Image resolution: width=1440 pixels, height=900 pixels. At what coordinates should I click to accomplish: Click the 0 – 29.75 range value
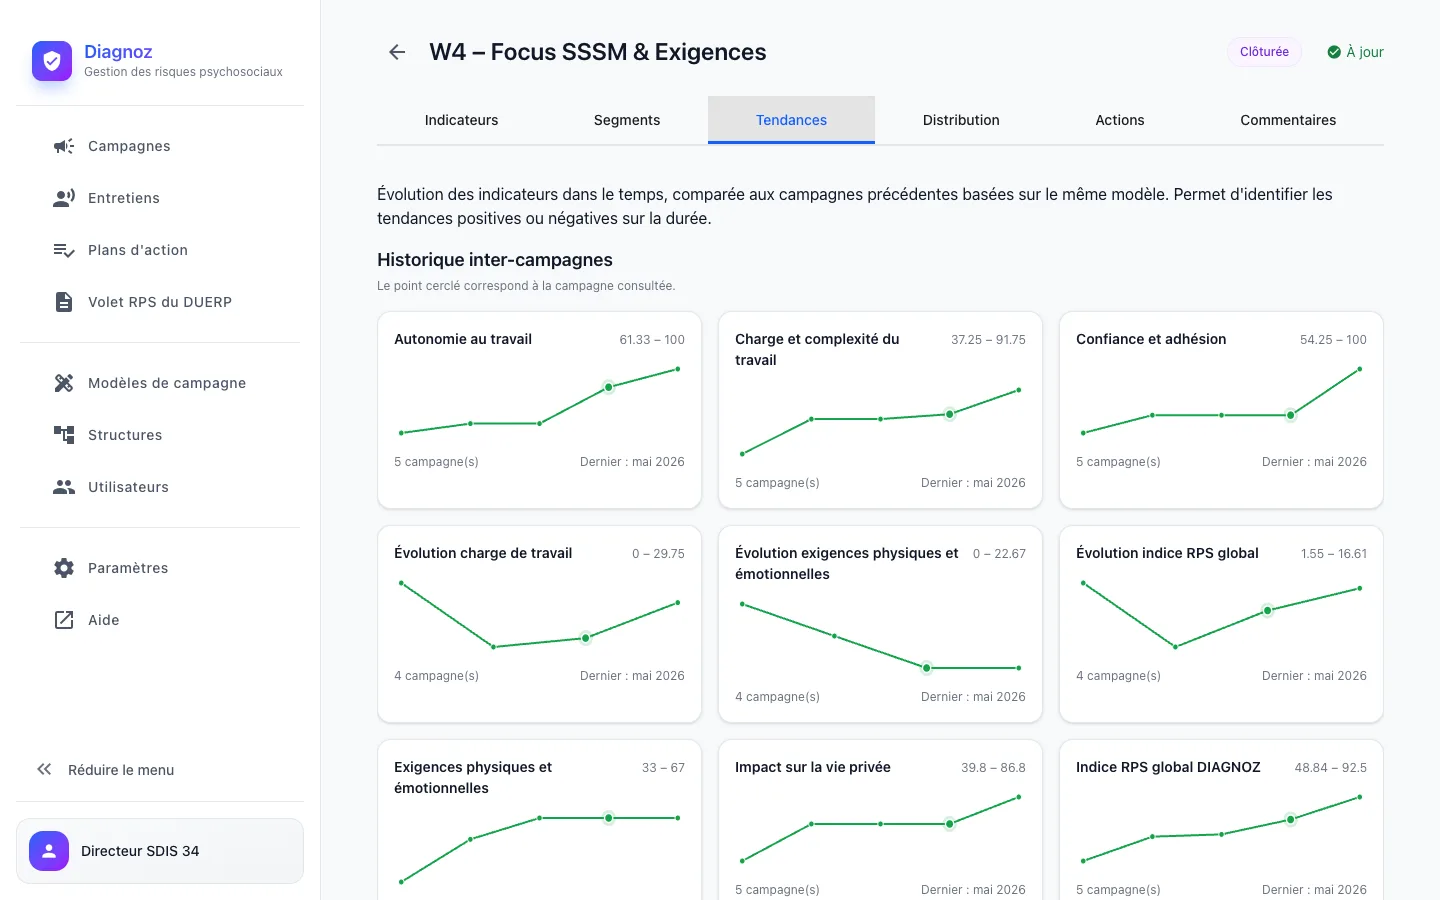[658, 554]
